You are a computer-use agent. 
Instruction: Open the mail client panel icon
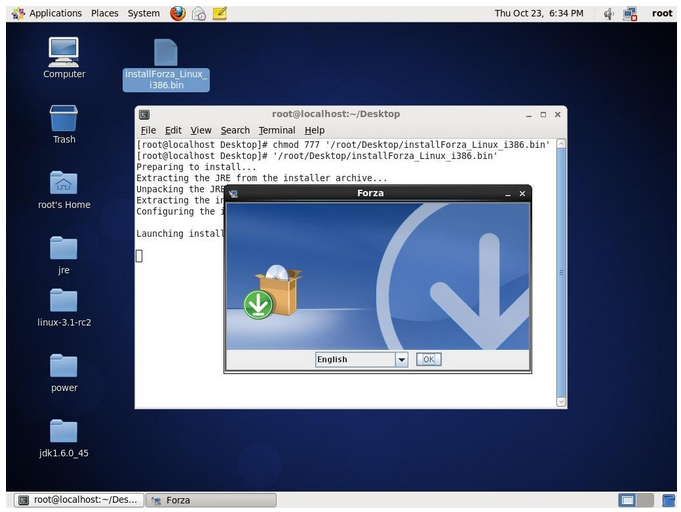[199, 14]
